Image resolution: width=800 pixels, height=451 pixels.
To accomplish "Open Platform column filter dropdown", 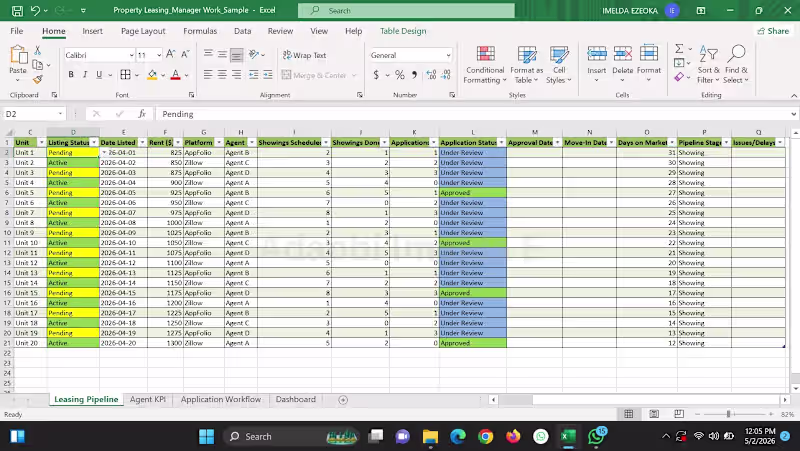I will pos(219,142).
